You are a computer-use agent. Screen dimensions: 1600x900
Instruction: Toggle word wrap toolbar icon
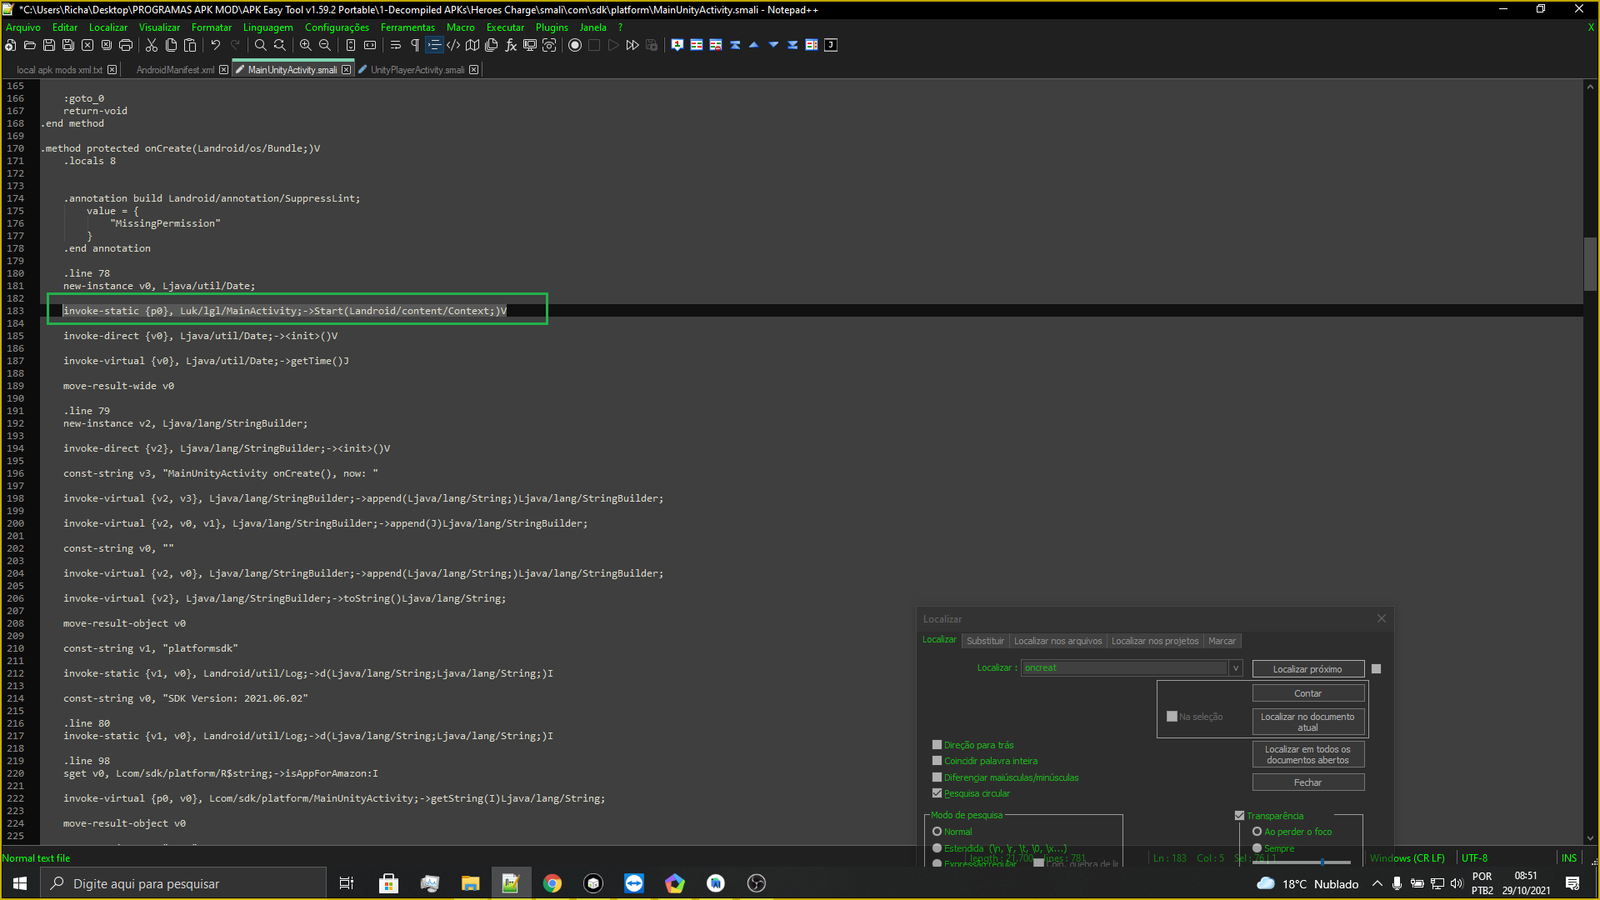(396, 45)
